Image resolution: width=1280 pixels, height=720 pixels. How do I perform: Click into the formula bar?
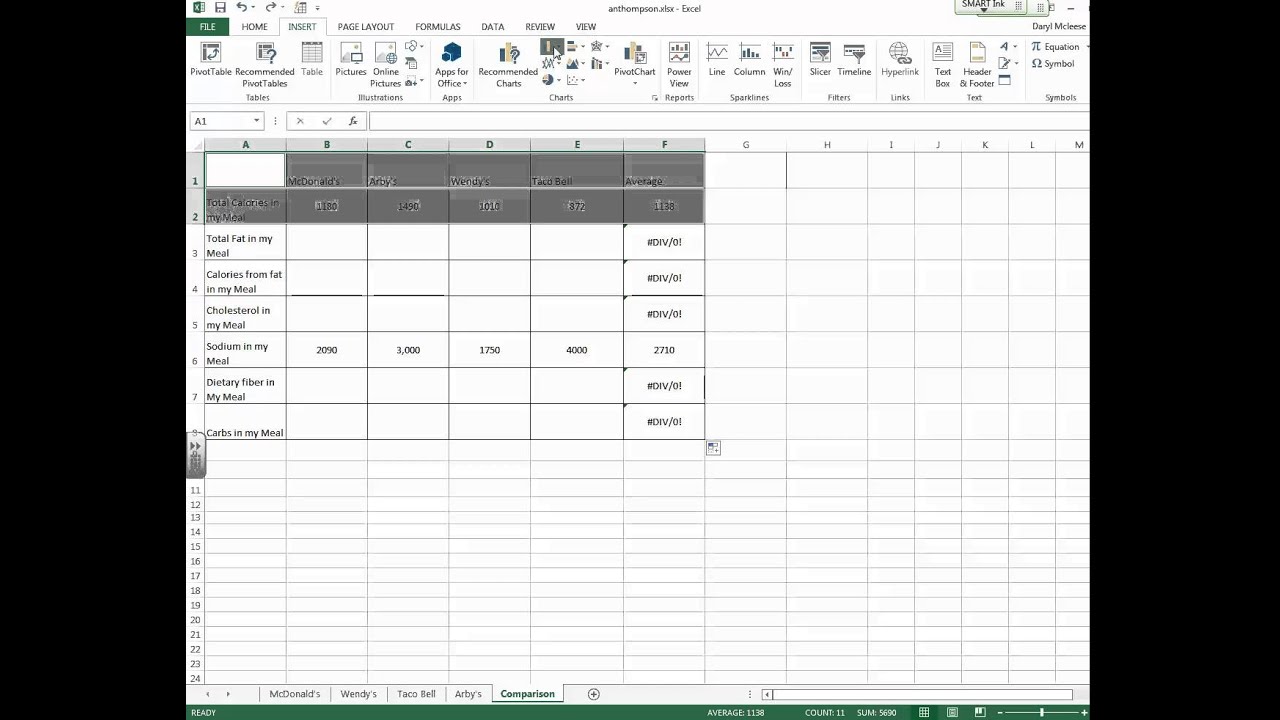[728, 121]
